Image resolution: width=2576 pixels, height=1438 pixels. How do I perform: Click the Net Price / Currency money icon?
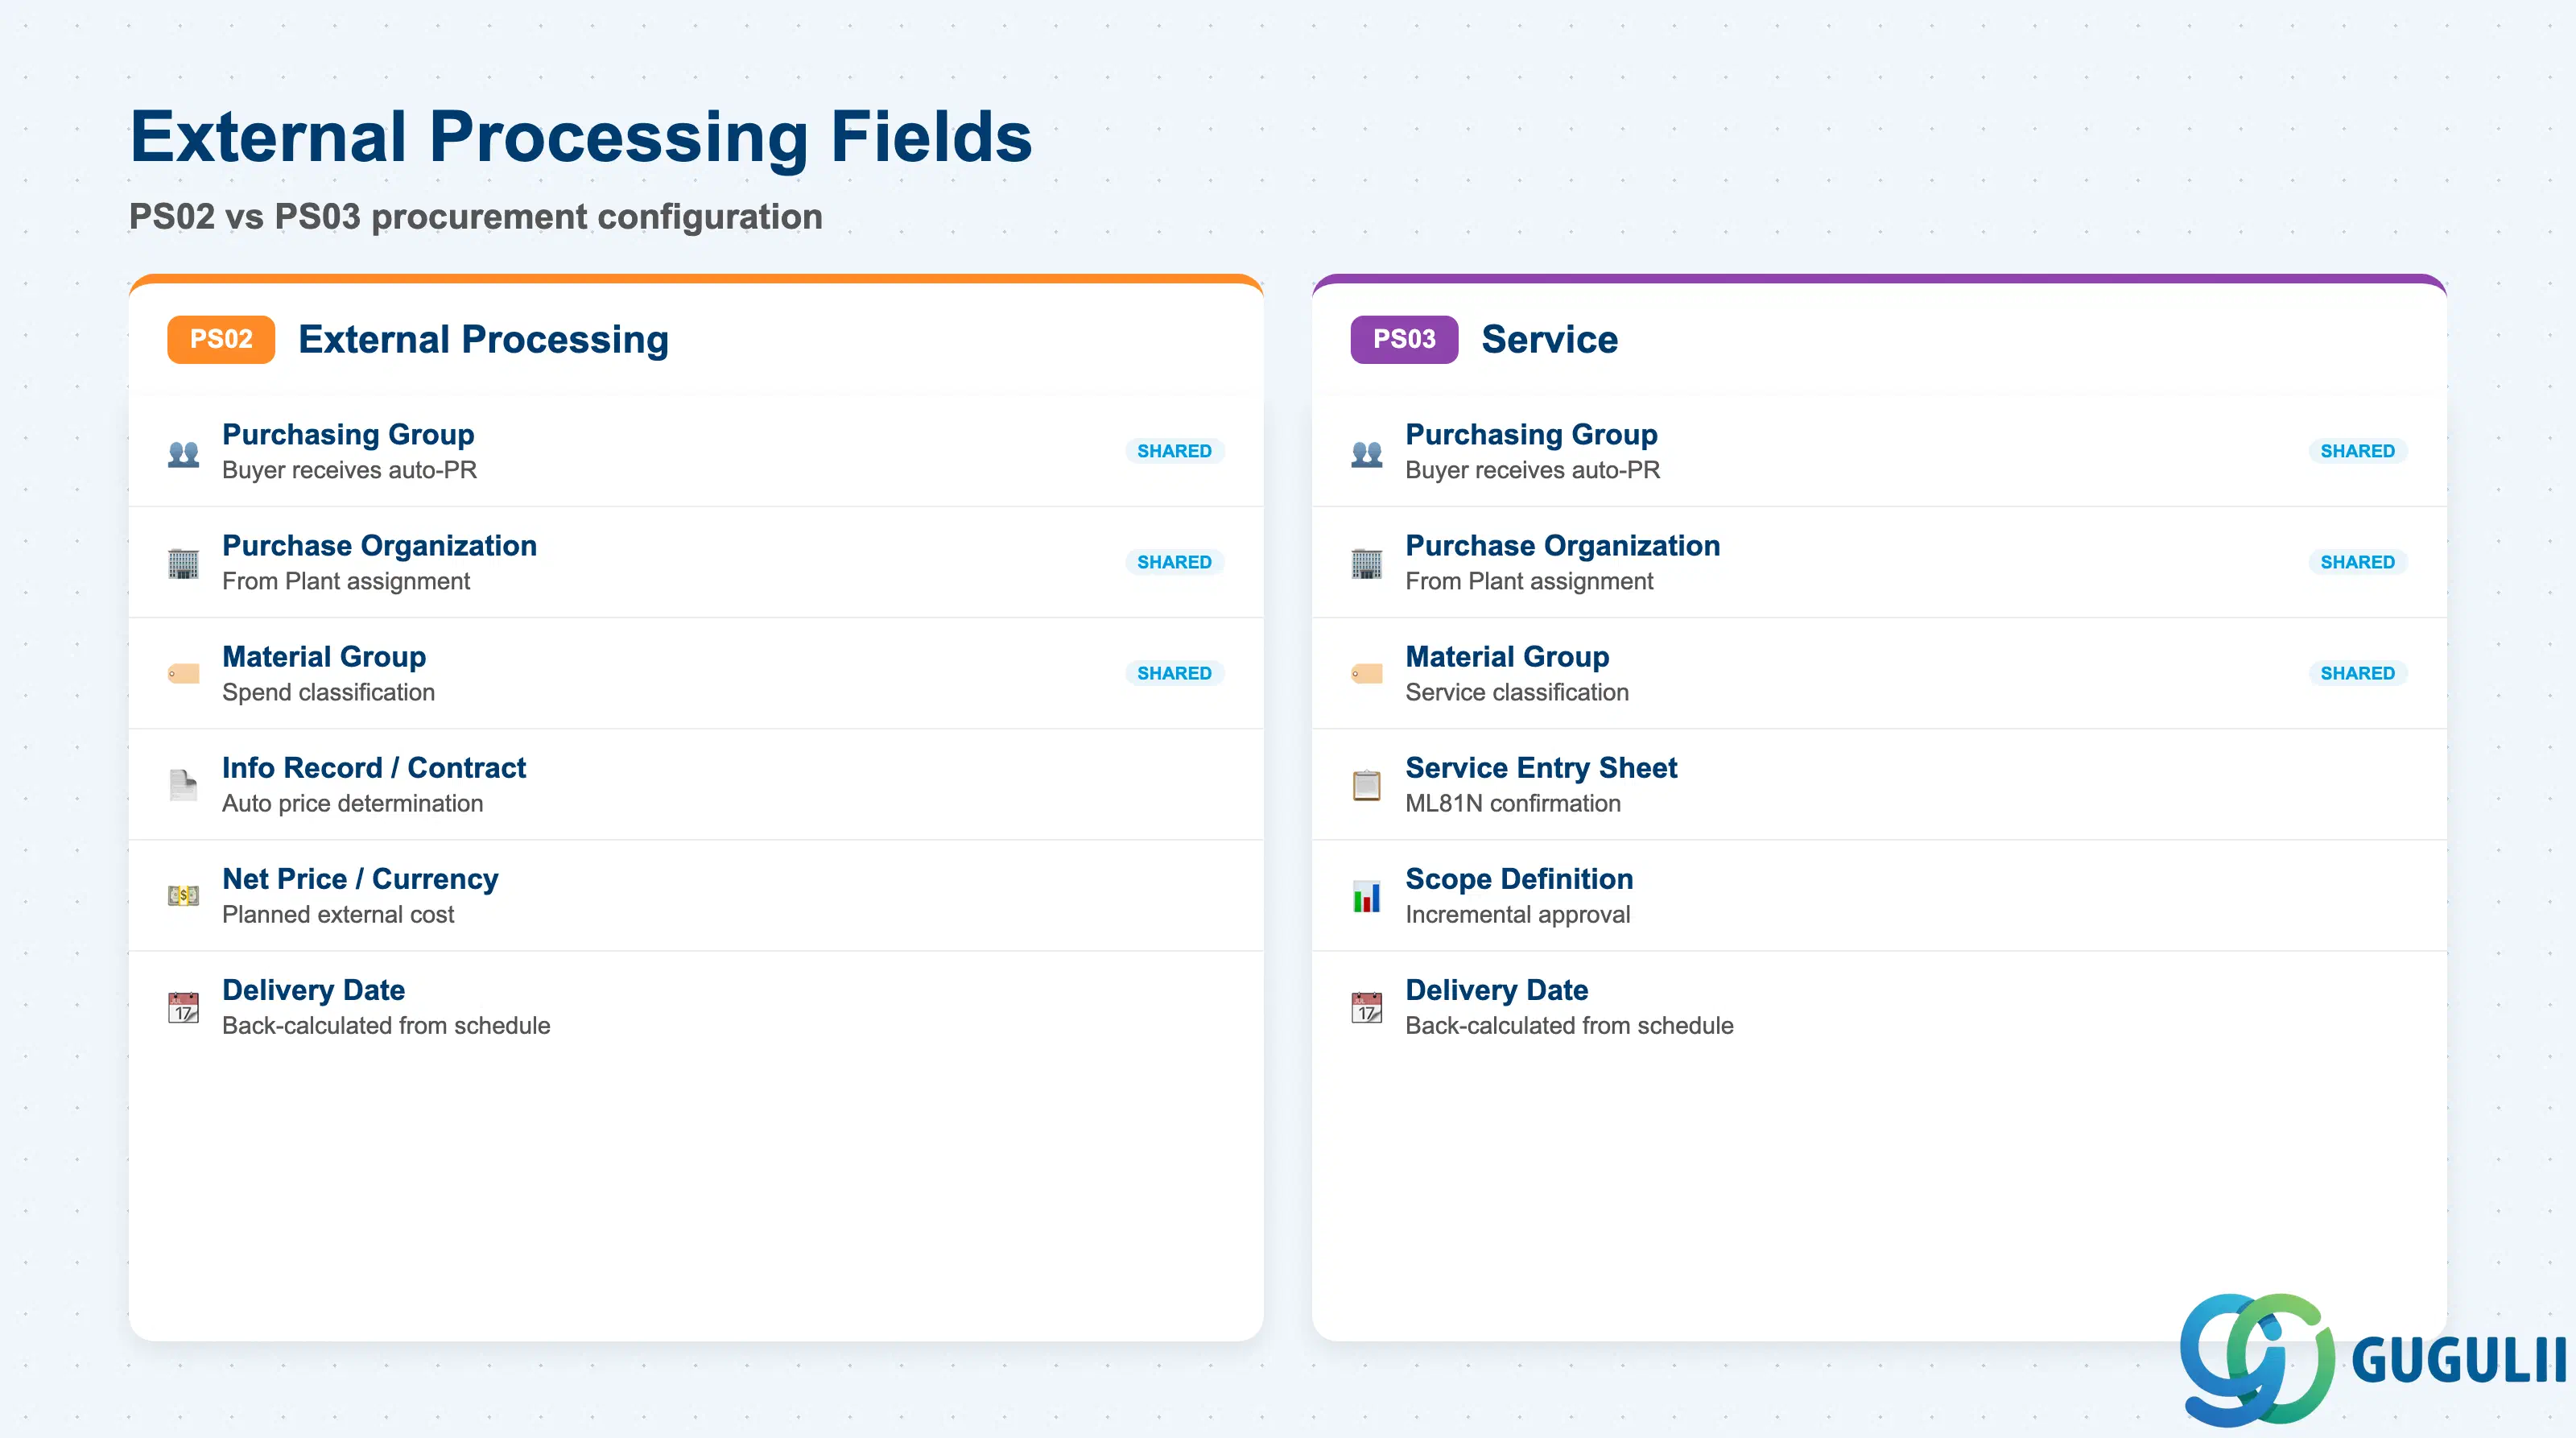(x=183, y=896)
